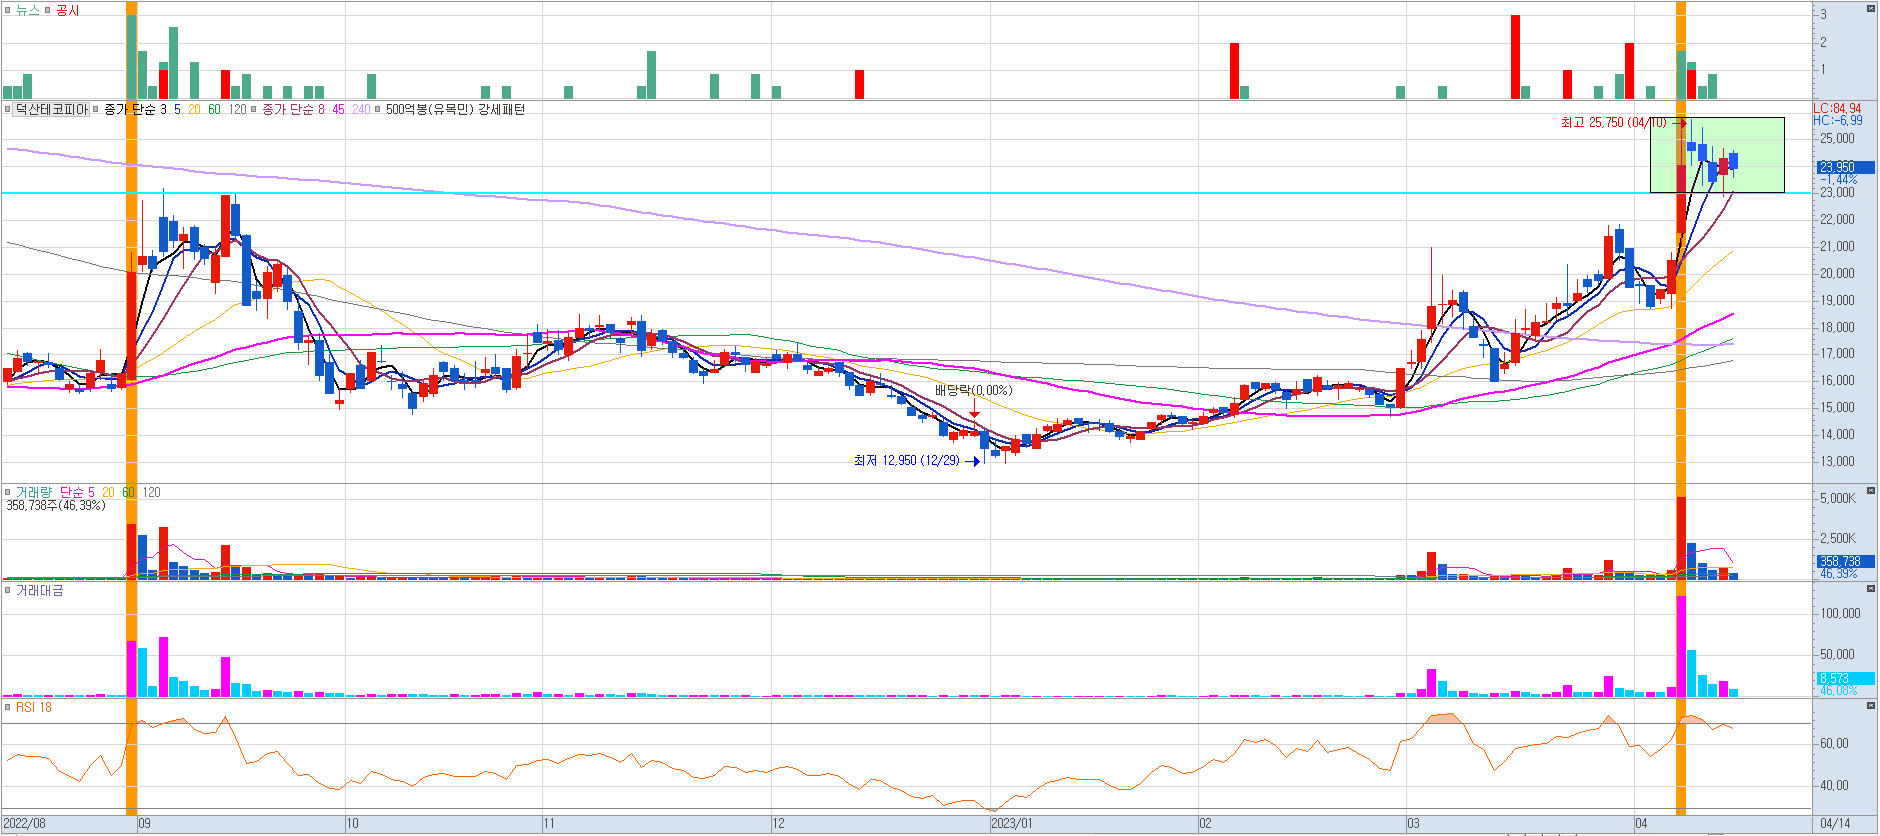1880x836 pixels.
Task: Click the 13,000 price axis label
Action: (1837, 462)
